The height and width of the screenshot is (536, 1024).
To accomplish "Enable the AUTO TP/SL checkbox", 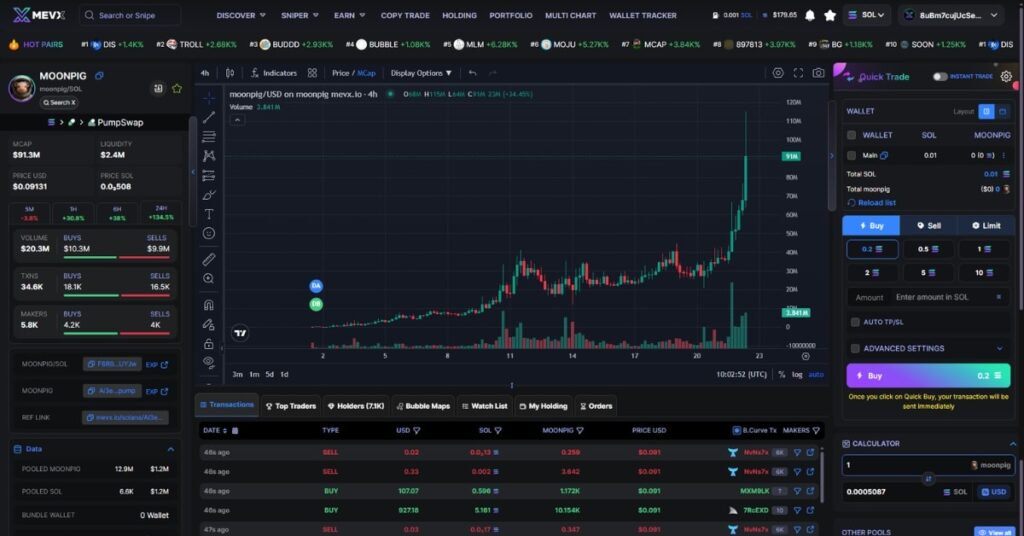I will 855,322.
